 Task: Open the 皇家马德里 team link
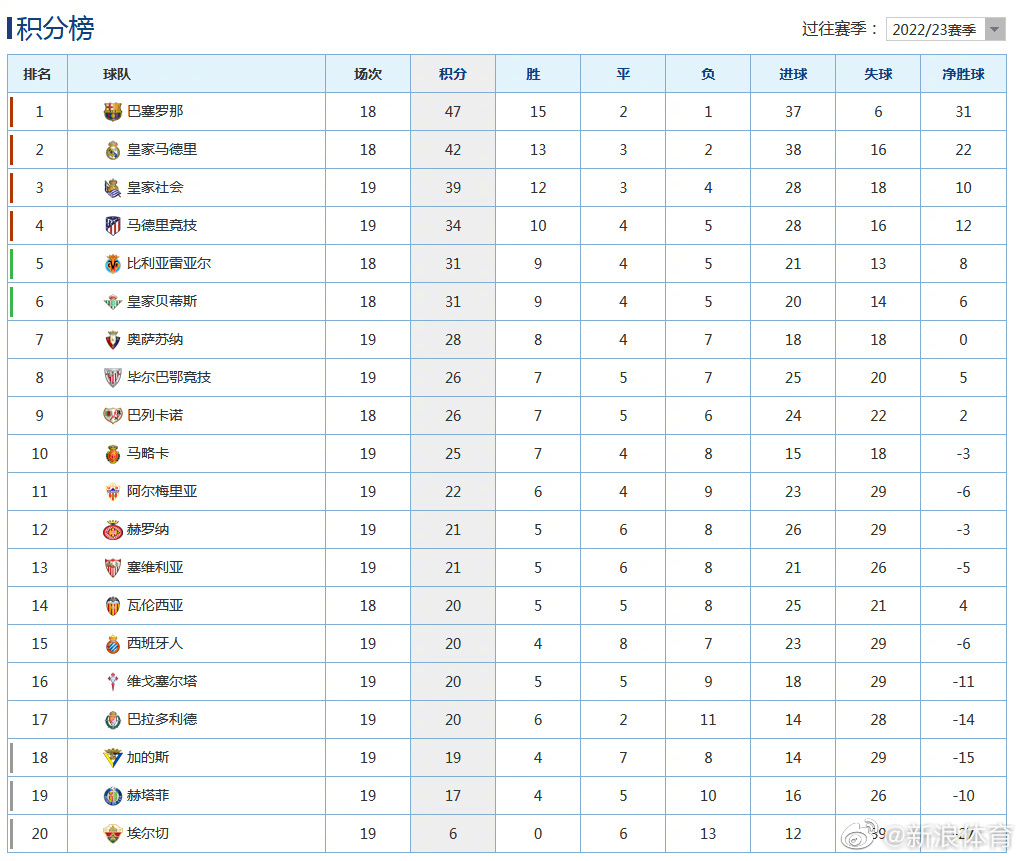click(162, 150)
